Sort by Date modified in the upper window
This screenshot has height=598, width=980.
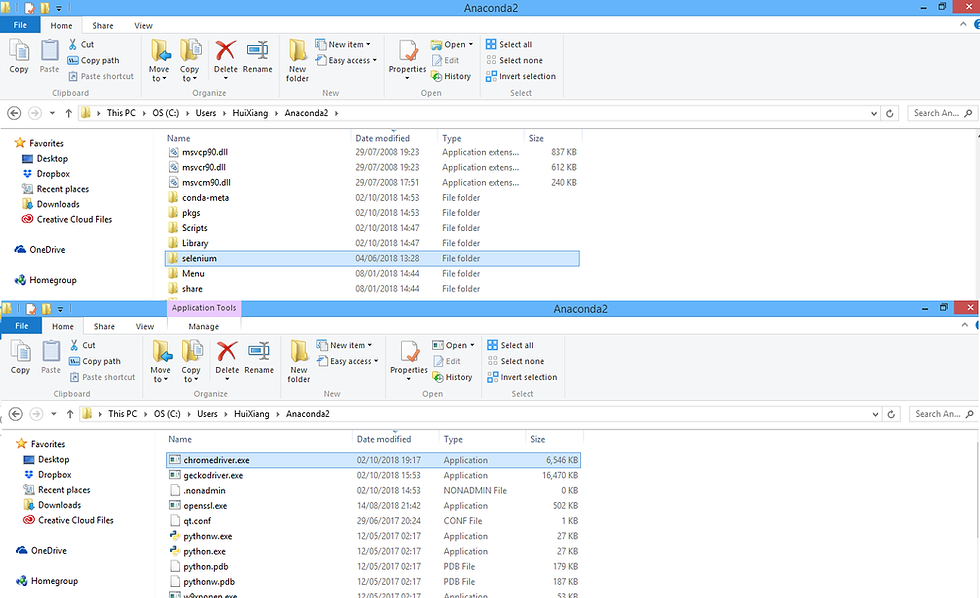coord(382,138)
